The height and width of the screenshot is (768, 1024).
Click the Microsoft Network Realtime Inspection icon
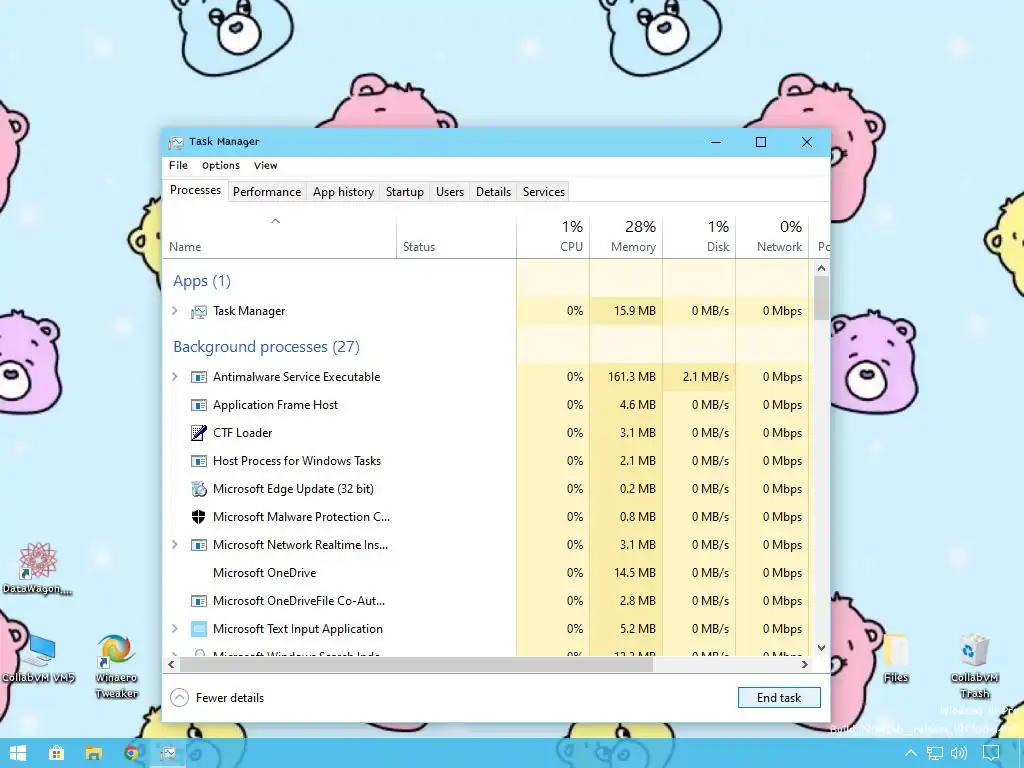click(199, 545)
